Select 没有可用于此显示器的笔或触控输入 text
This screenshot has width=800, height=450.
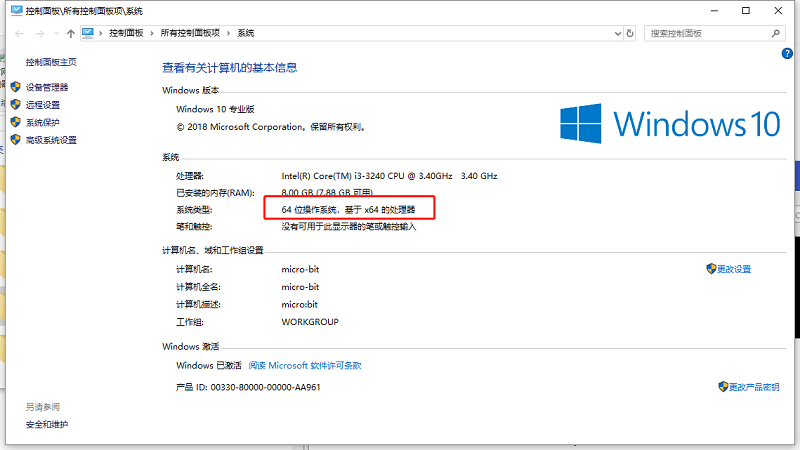click(x=348, y=227)
